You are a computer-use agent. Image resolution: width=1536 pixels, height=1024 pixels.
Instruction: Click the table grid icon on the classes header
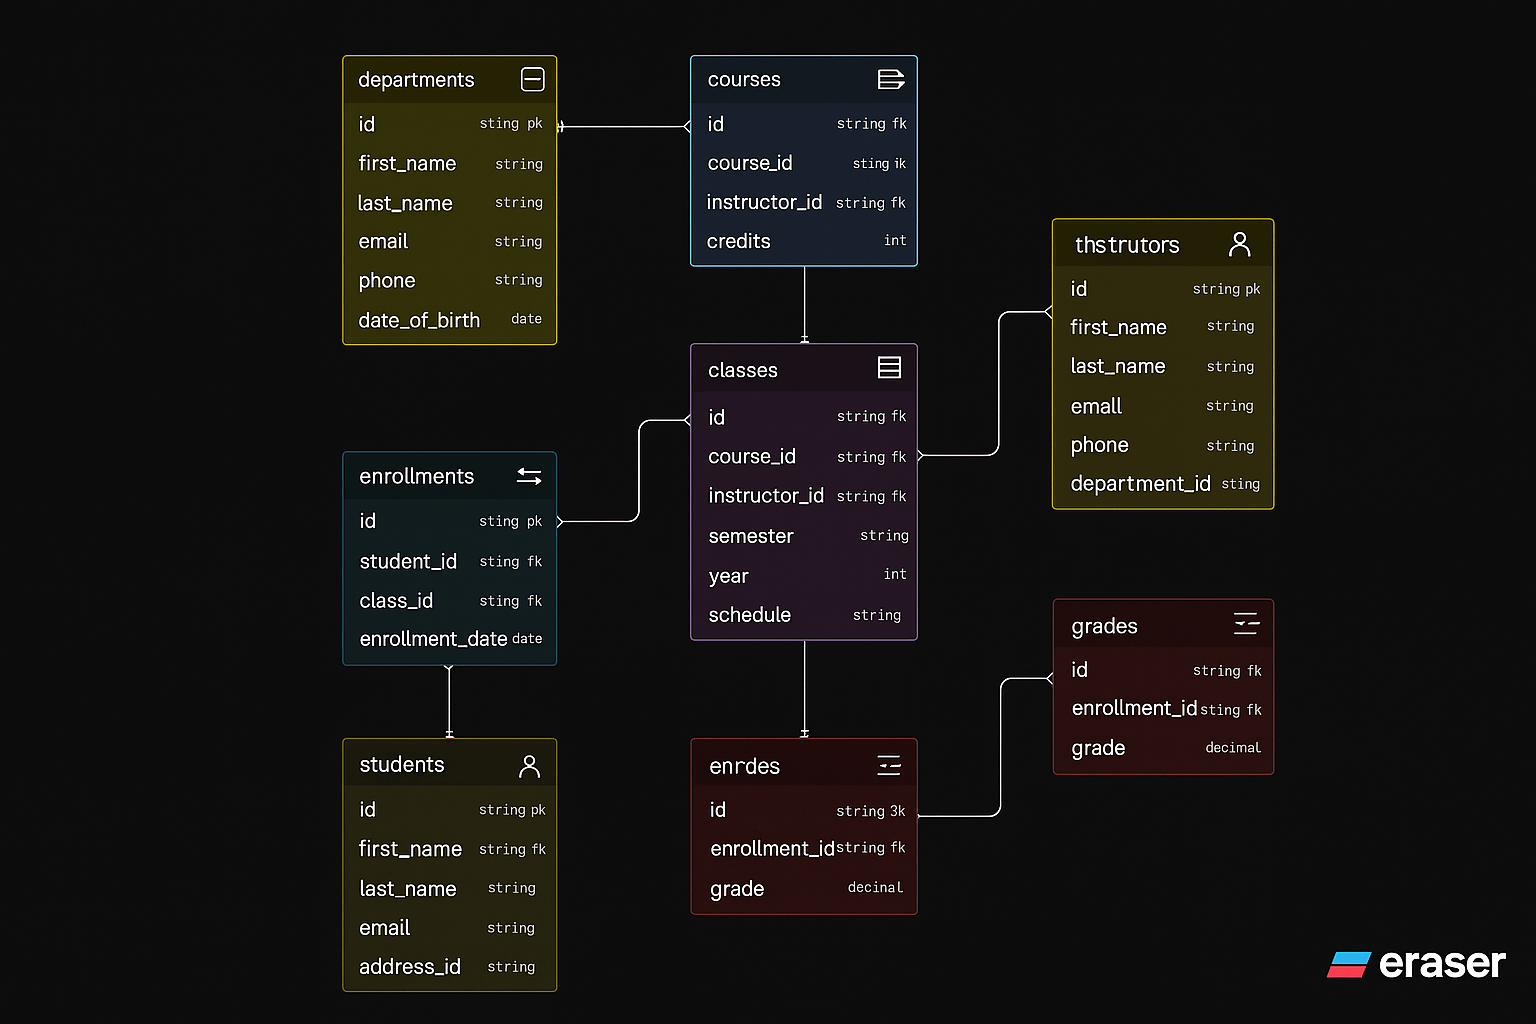pyautogui.click(x=889, y=367)
